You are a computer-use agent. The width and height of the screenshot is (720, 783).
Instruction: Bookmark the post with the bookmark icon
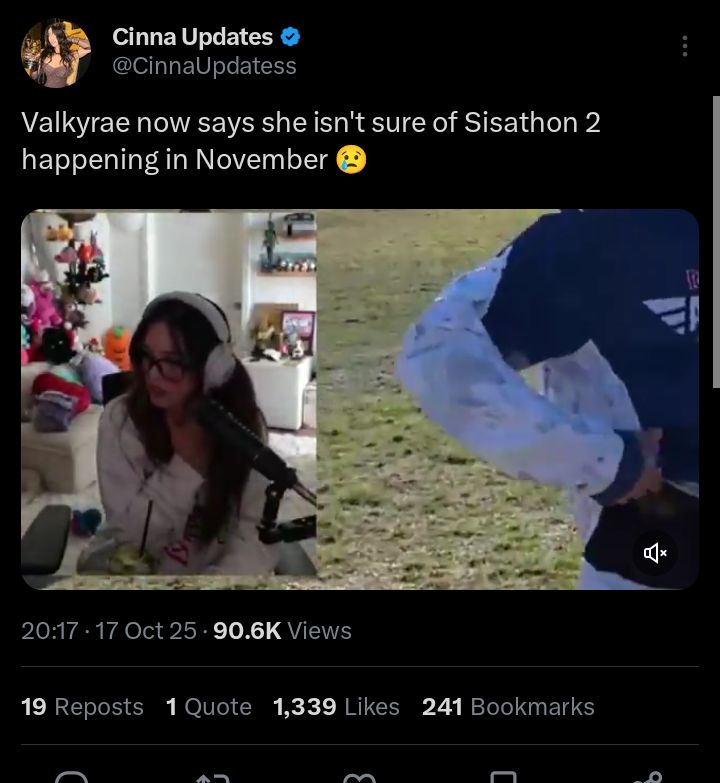[x=503, y=778]
